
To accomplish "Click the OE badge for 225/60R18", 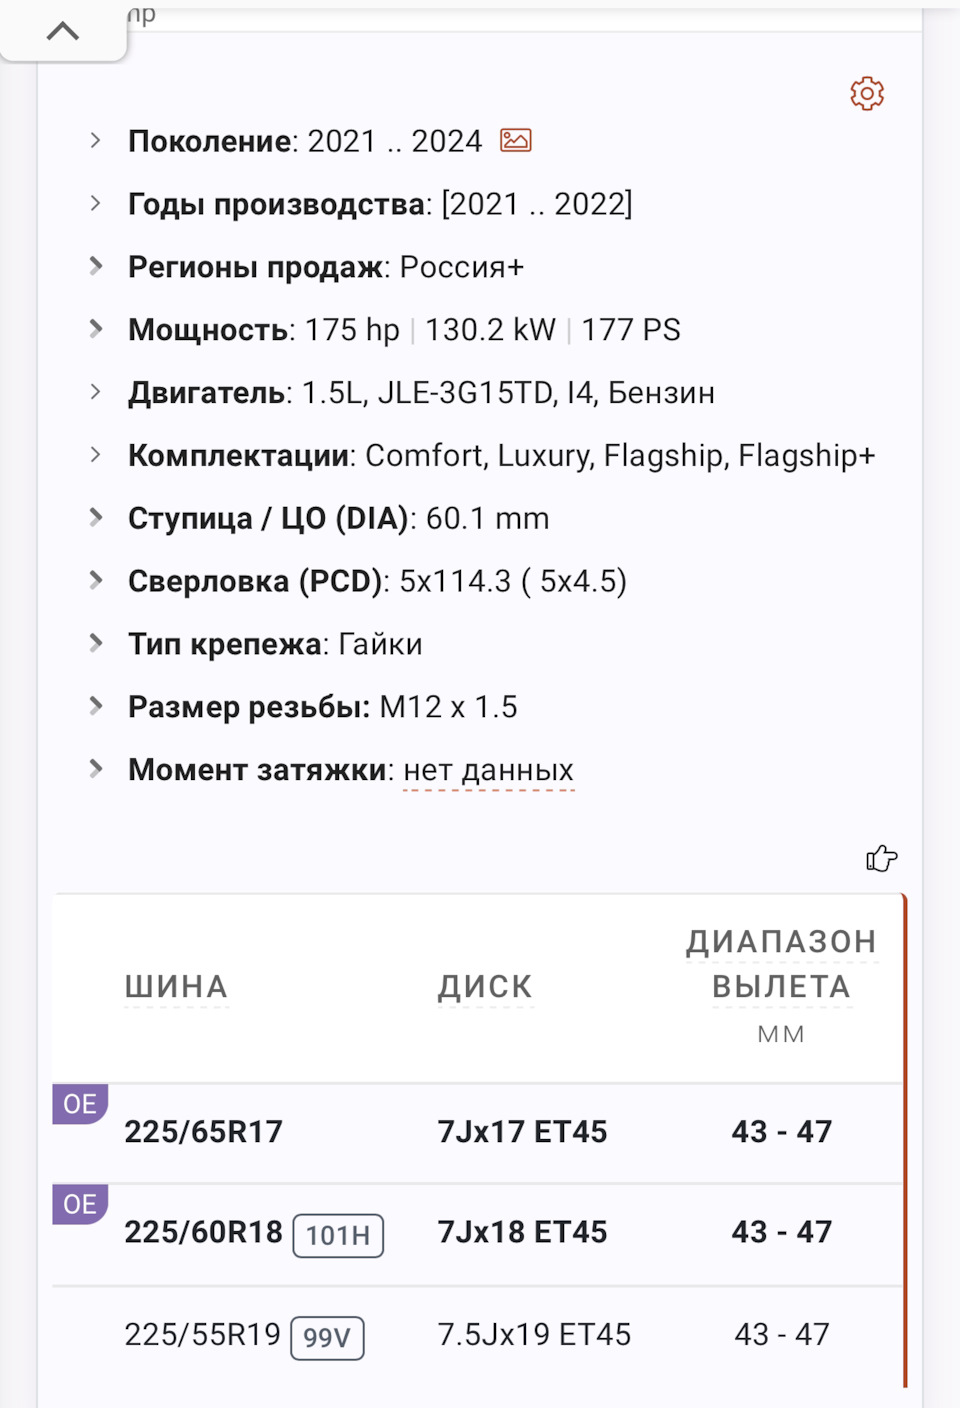I will 80,1204.
